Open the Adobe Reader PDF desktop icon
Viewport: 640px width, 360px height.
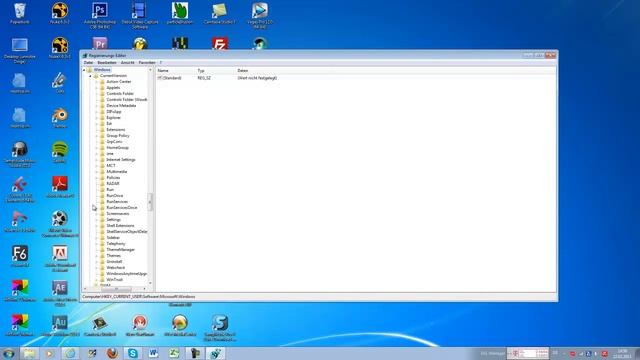(60, 187)
